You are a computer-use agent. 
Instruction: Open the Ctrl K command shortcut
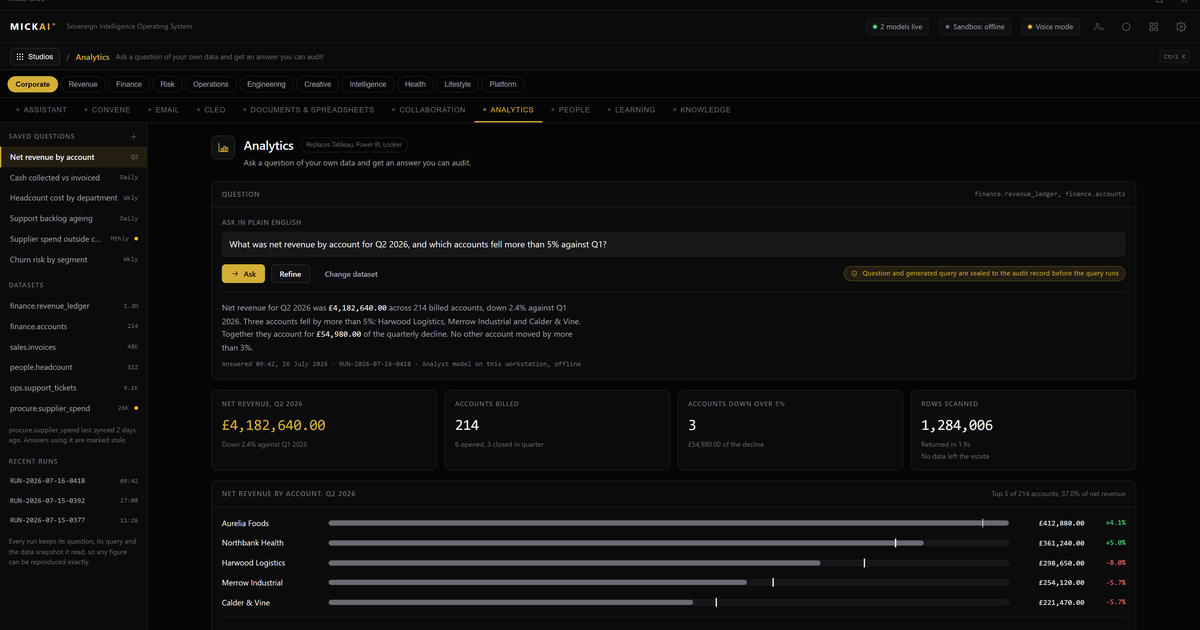tap(1174, 57)
